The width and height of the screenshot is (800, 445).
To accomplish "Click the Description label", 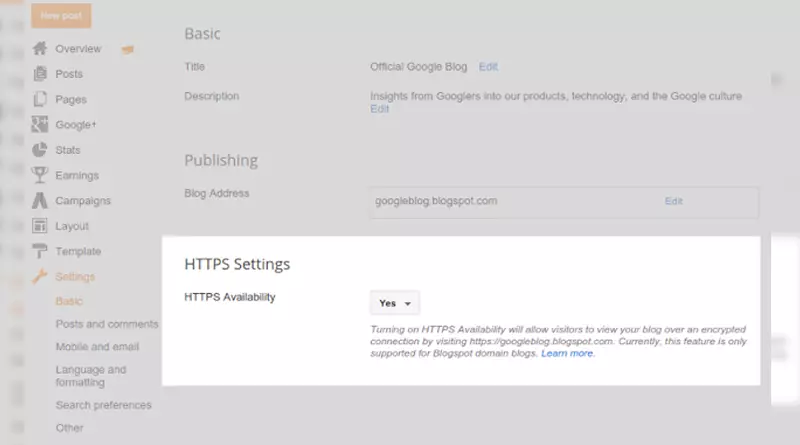I will [x=212, y=96].
